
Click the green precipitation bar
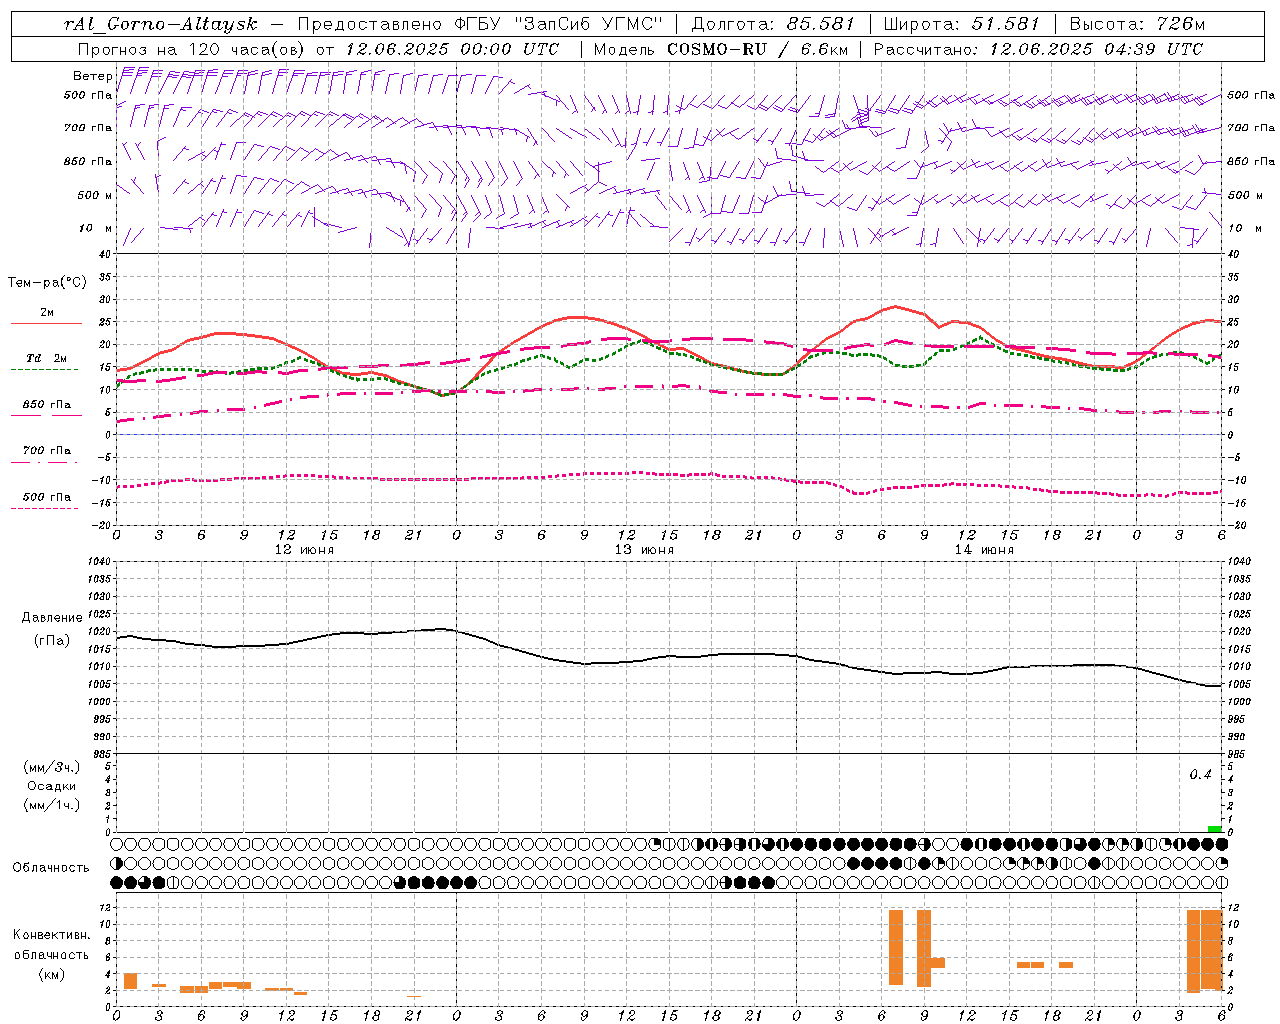pyautogui.click(x=1214, y=829)
